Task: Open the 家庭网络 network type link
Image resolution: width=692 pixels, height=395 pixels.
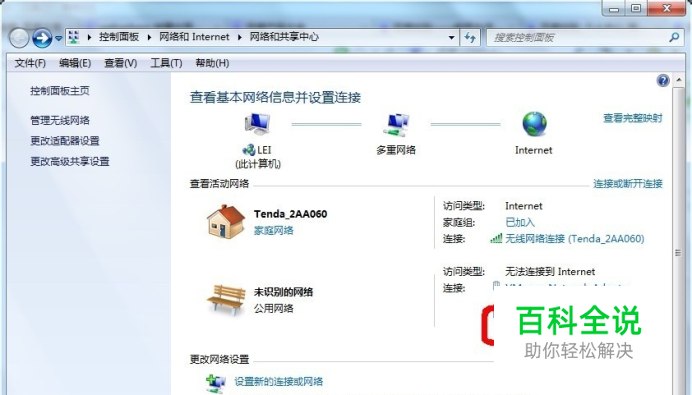Action: click(x=274, y=230)
